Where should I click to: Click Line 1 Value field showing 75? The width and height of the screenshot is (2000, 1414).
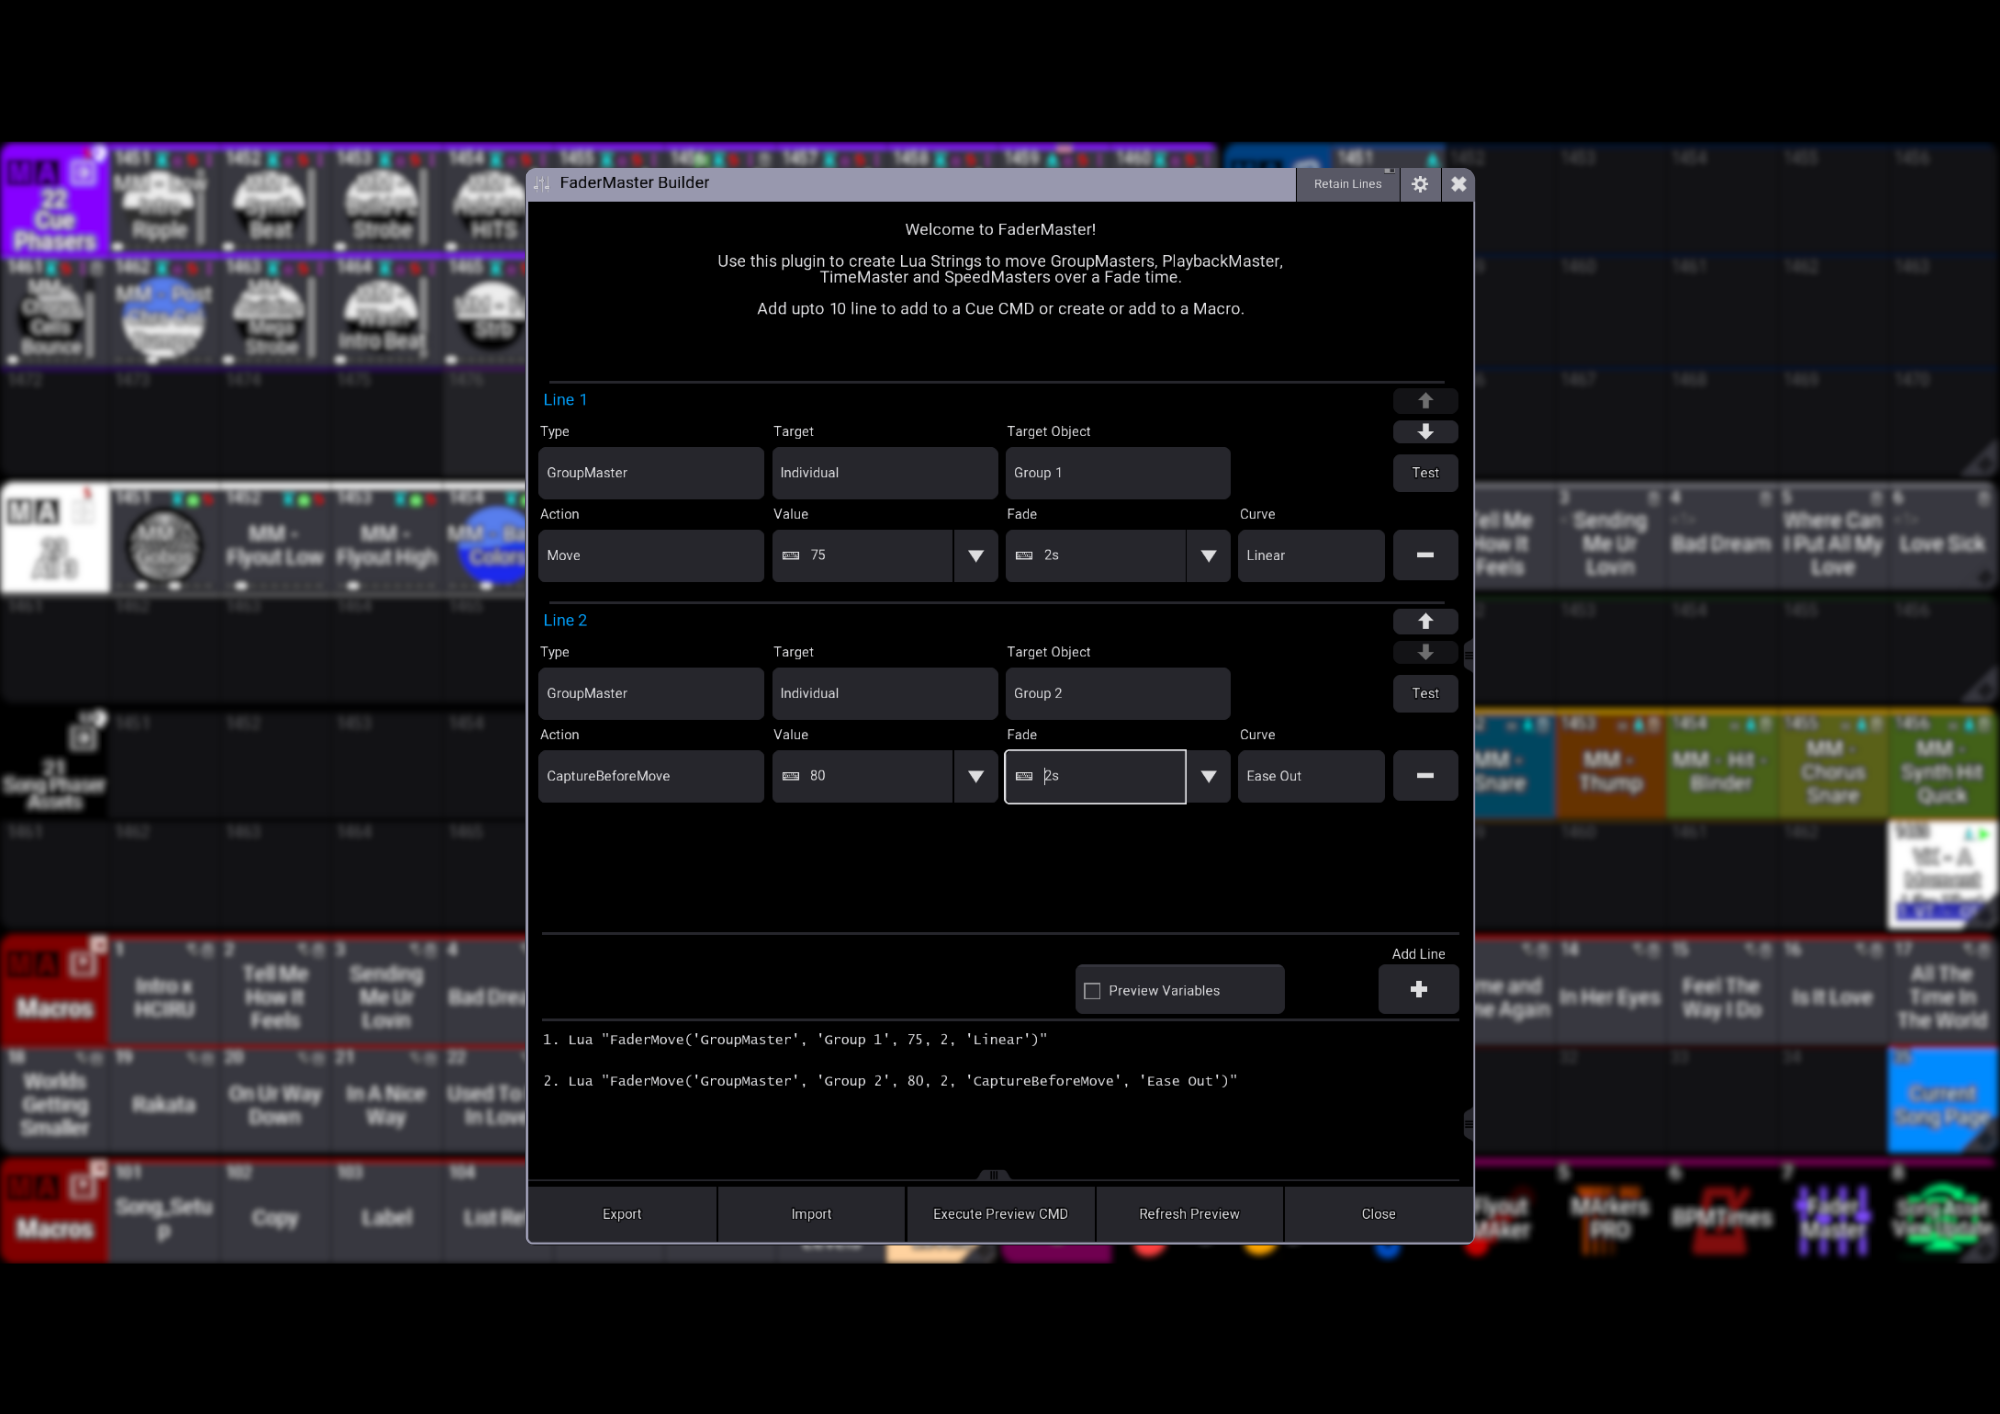coord(862,555)
